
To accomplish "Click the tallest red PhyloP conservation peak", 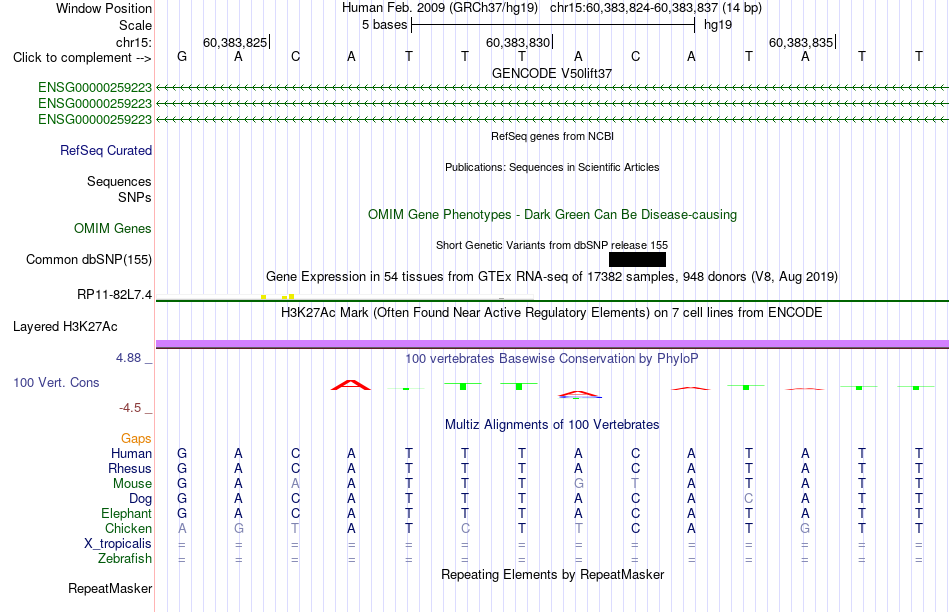I will click(351, 385).
